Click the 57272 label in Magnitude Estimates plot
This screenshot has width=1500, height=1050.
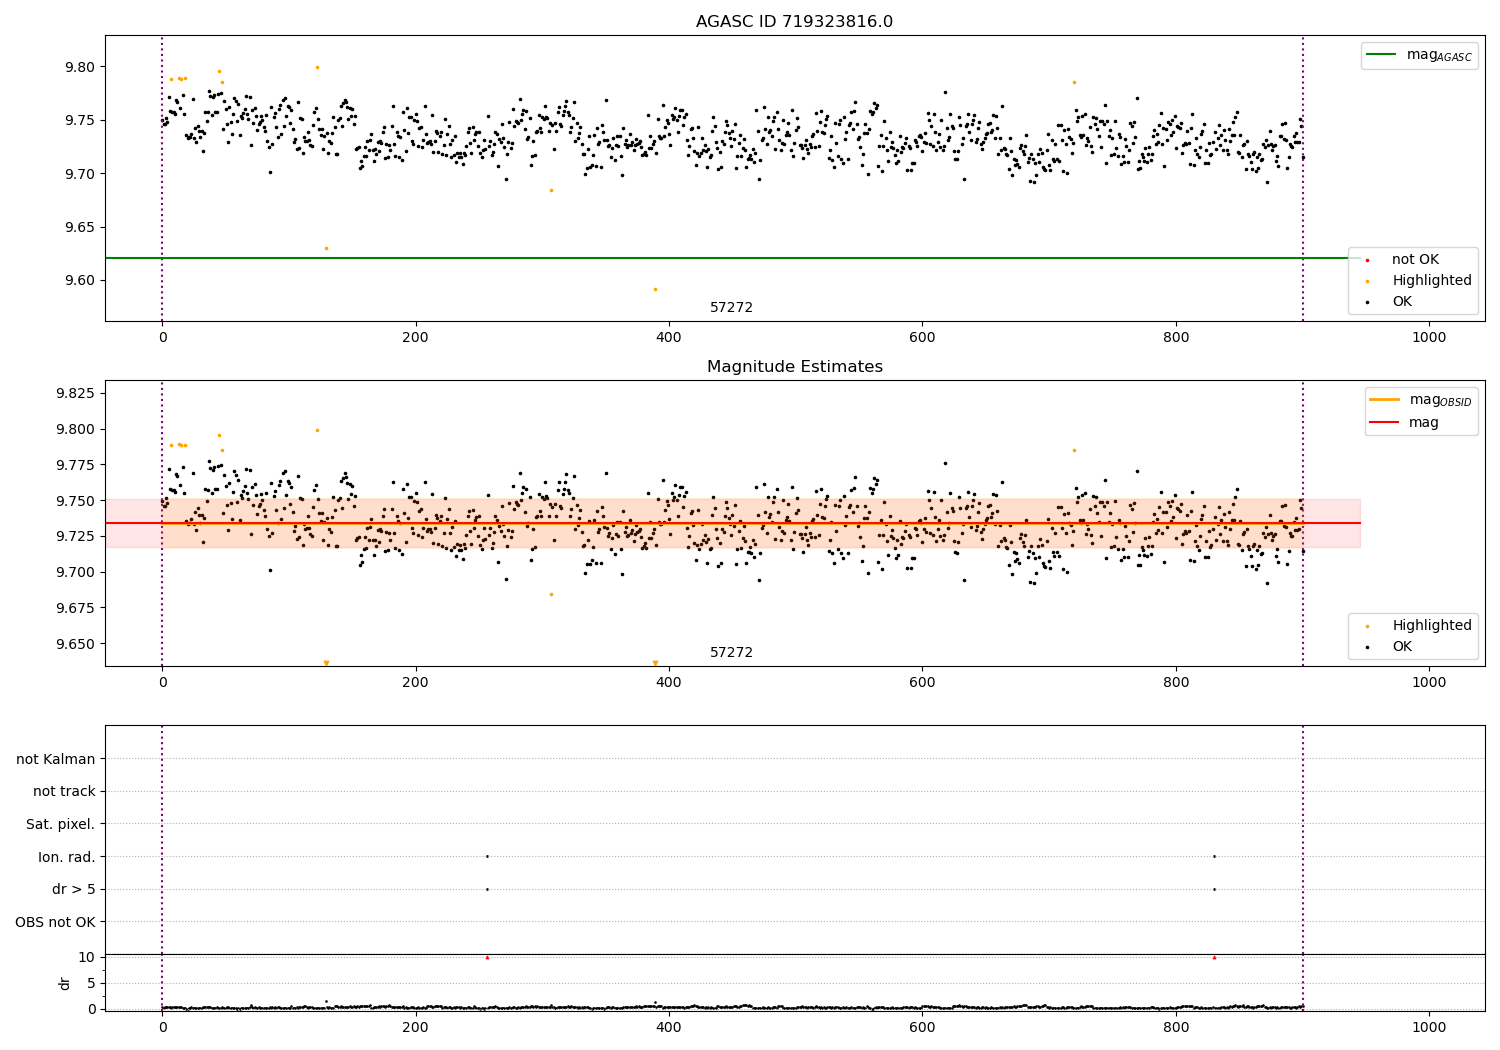click(731, 653)
